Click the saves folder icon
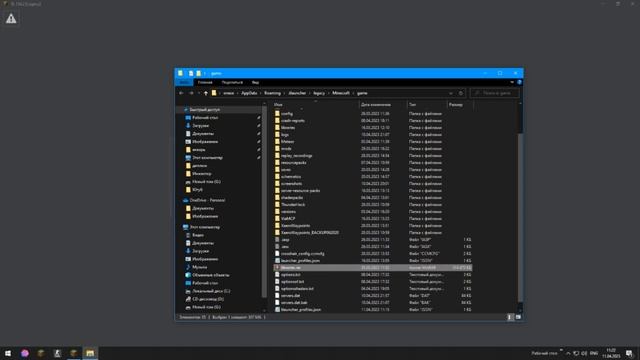This screenshot has width=640, height=360. pyautogui.click(x=277, y=169)
